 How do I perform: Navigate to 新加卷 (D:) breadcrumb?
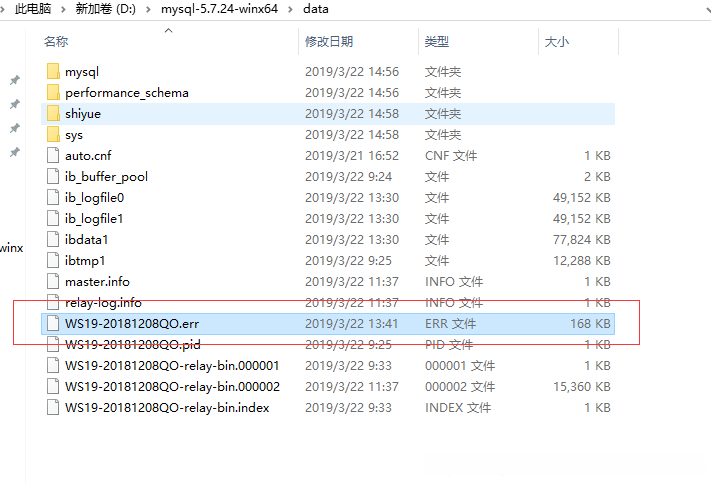point(106,9)
